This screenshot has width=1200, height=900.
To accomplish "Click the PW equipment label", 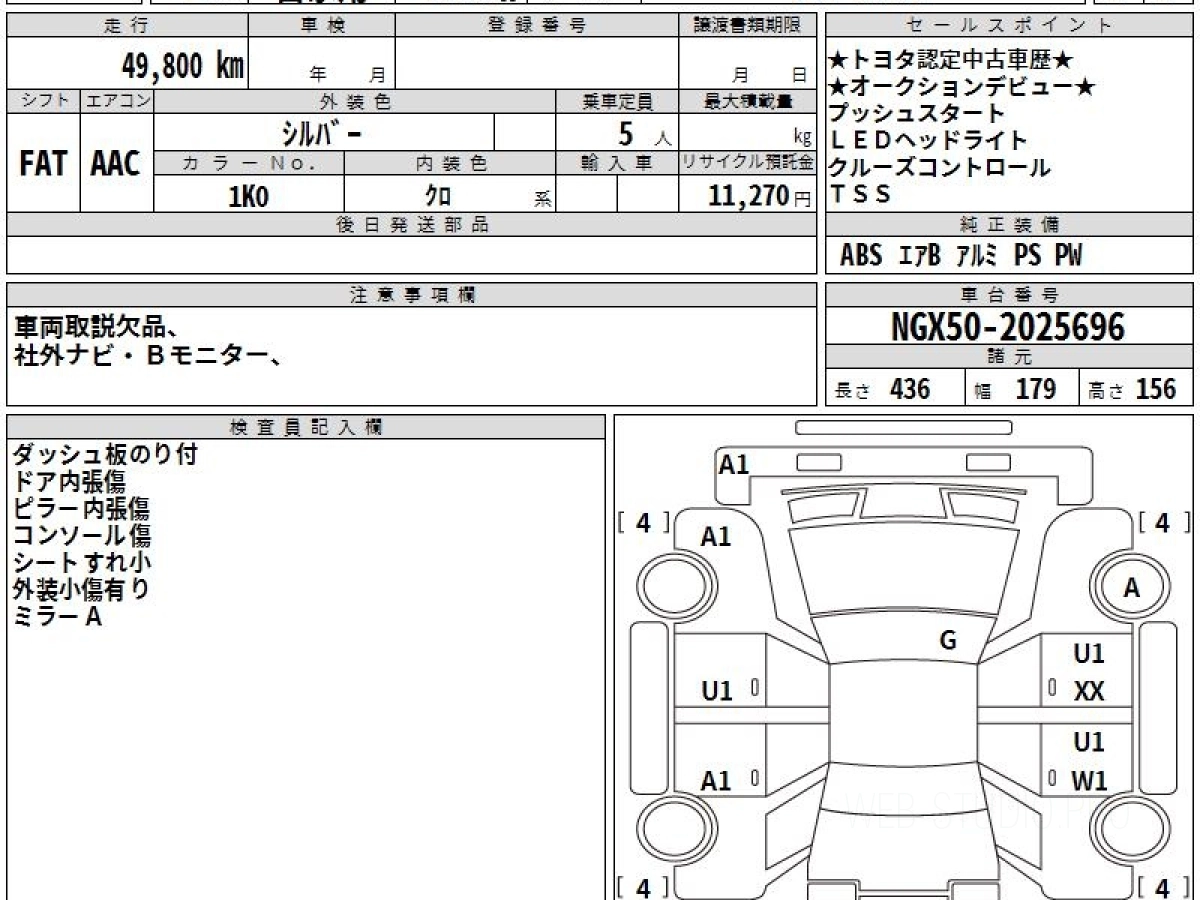I will pyautogui.click(x=1069, y=256).
